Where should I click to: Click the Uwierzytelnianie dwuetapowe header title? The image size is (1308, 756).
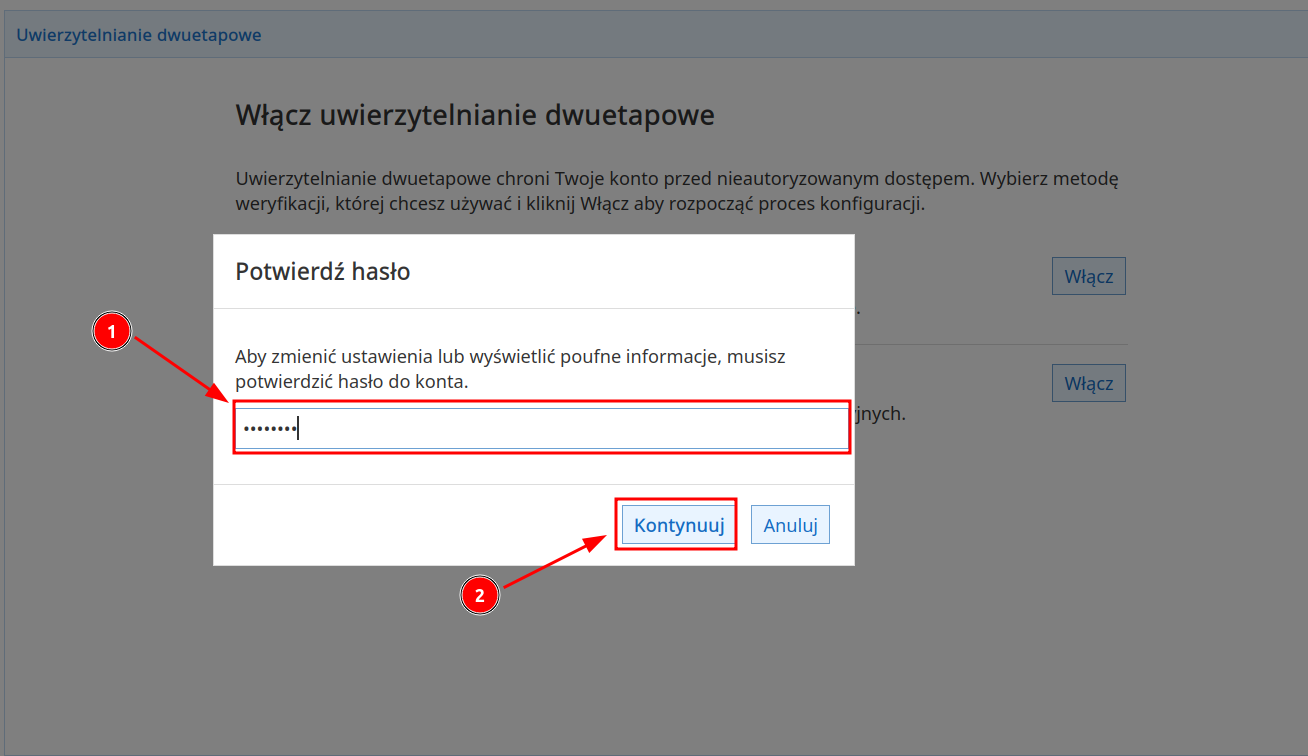tap(139, 35)
